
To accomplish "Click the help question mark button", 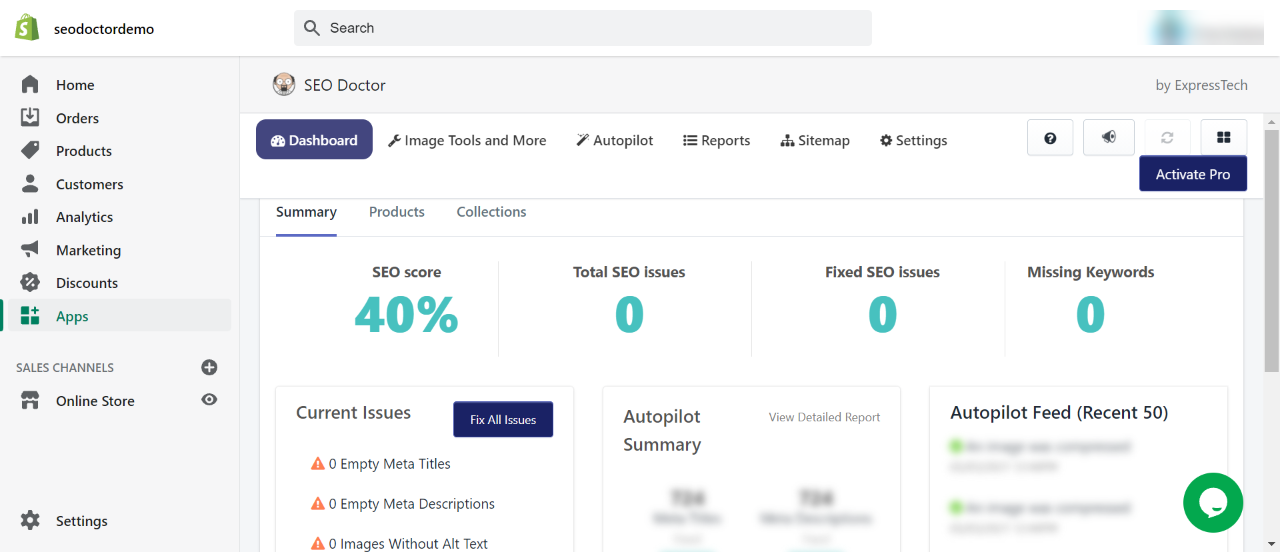I will [1050, 138].
